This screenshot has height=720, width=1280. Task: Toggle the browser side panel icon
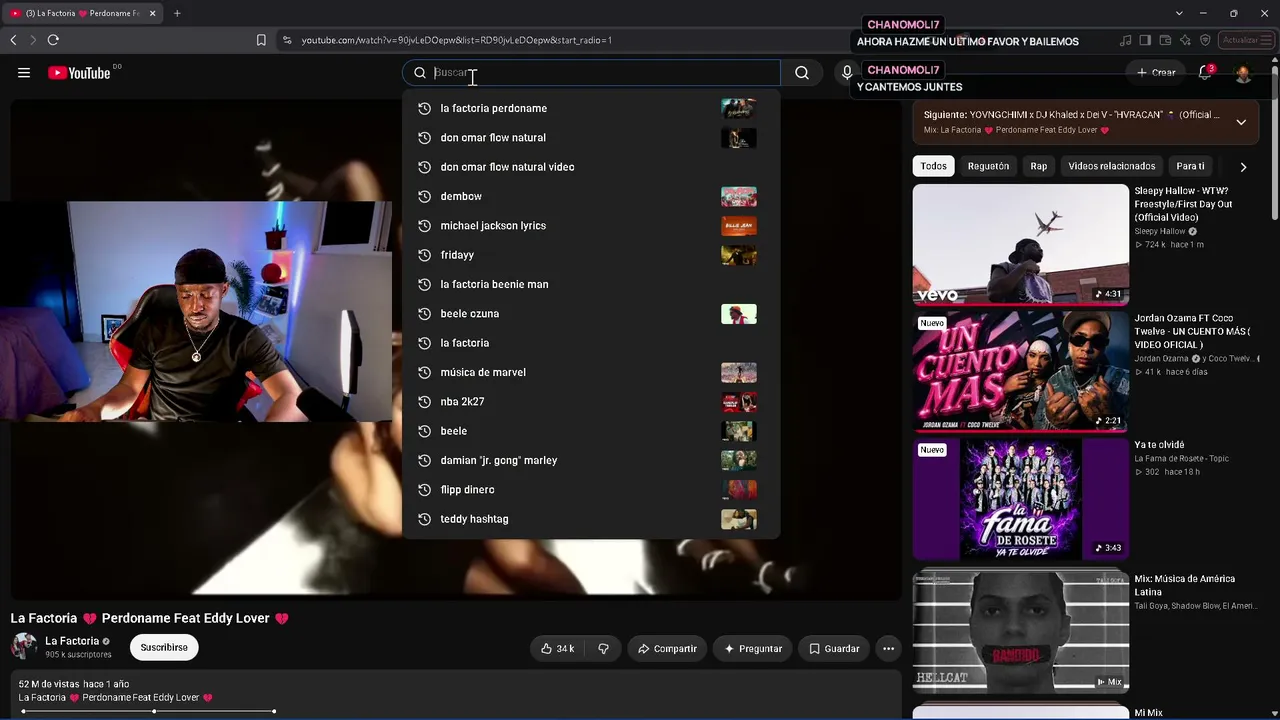pos(1145,40)
